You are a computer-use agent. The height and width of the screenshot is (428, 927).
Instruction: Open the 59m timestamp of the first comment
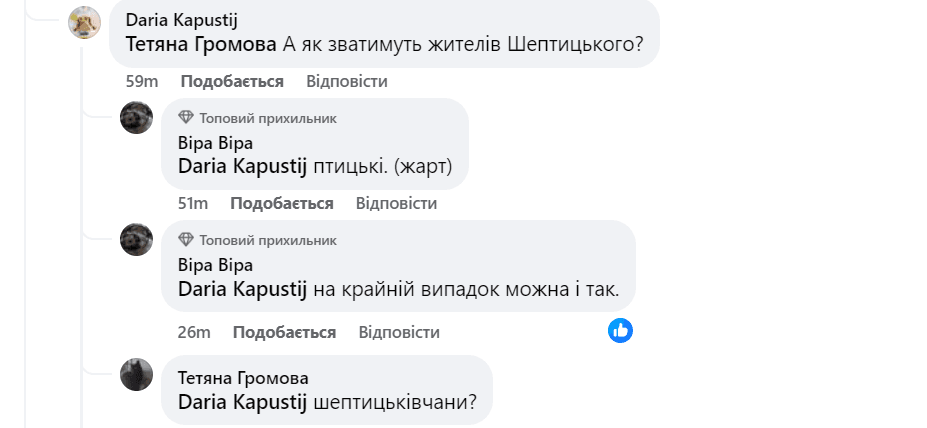142,81
